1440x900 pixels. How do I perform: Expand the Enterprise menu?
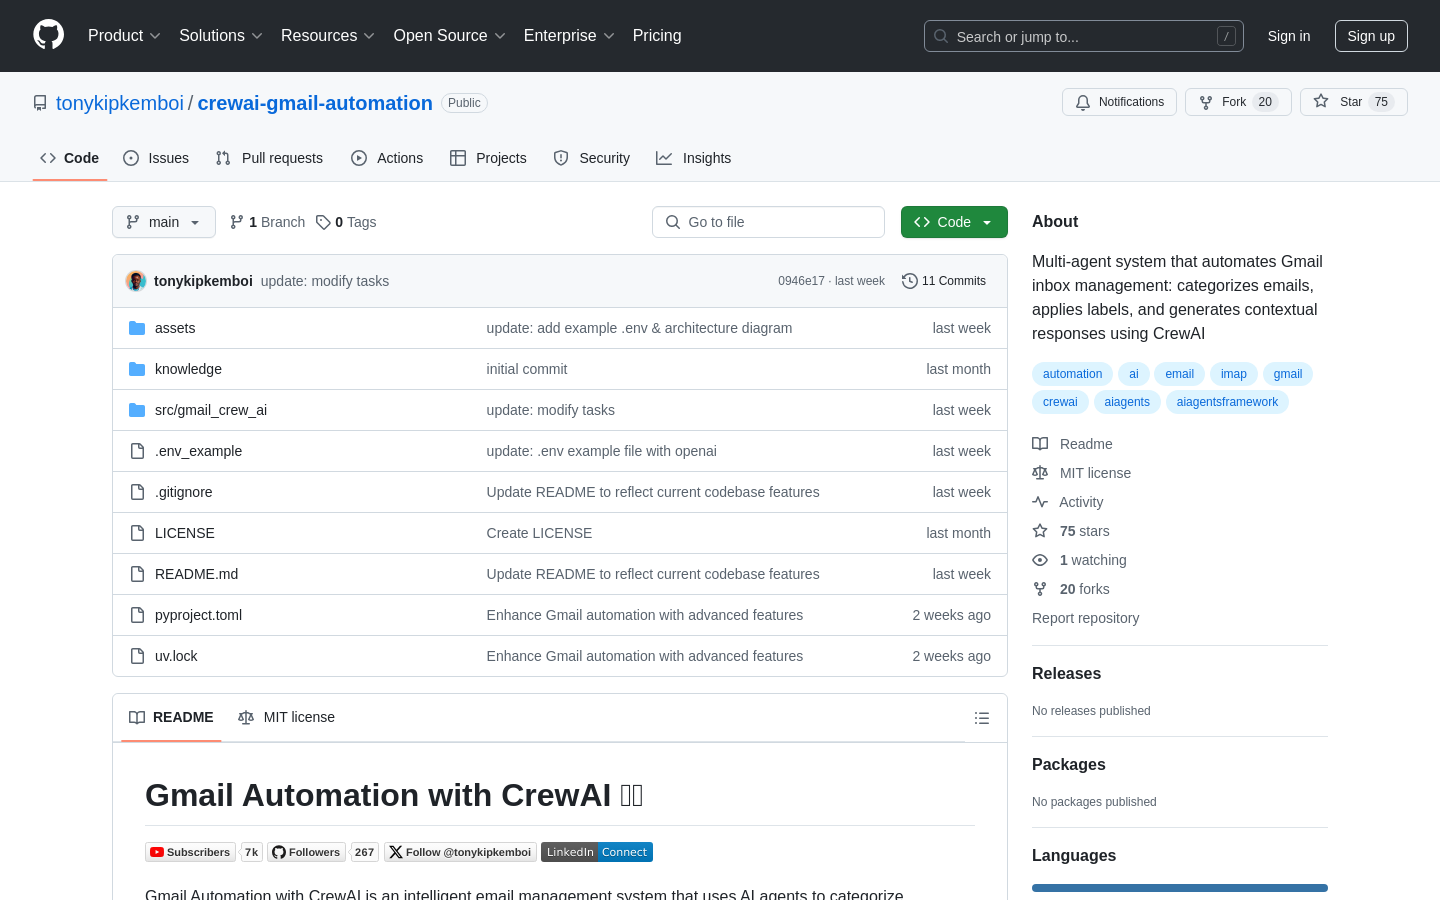point(569,35)
